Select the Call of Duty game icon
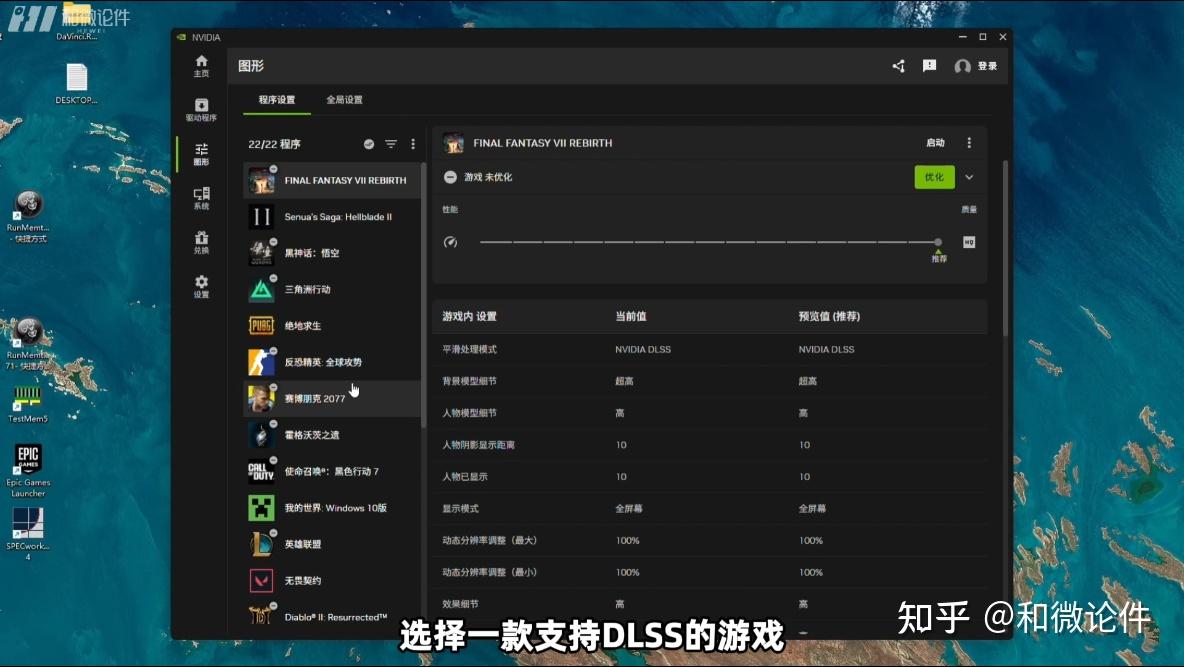This screenshot has width=1184, height=667. click(x=261, y=471)
